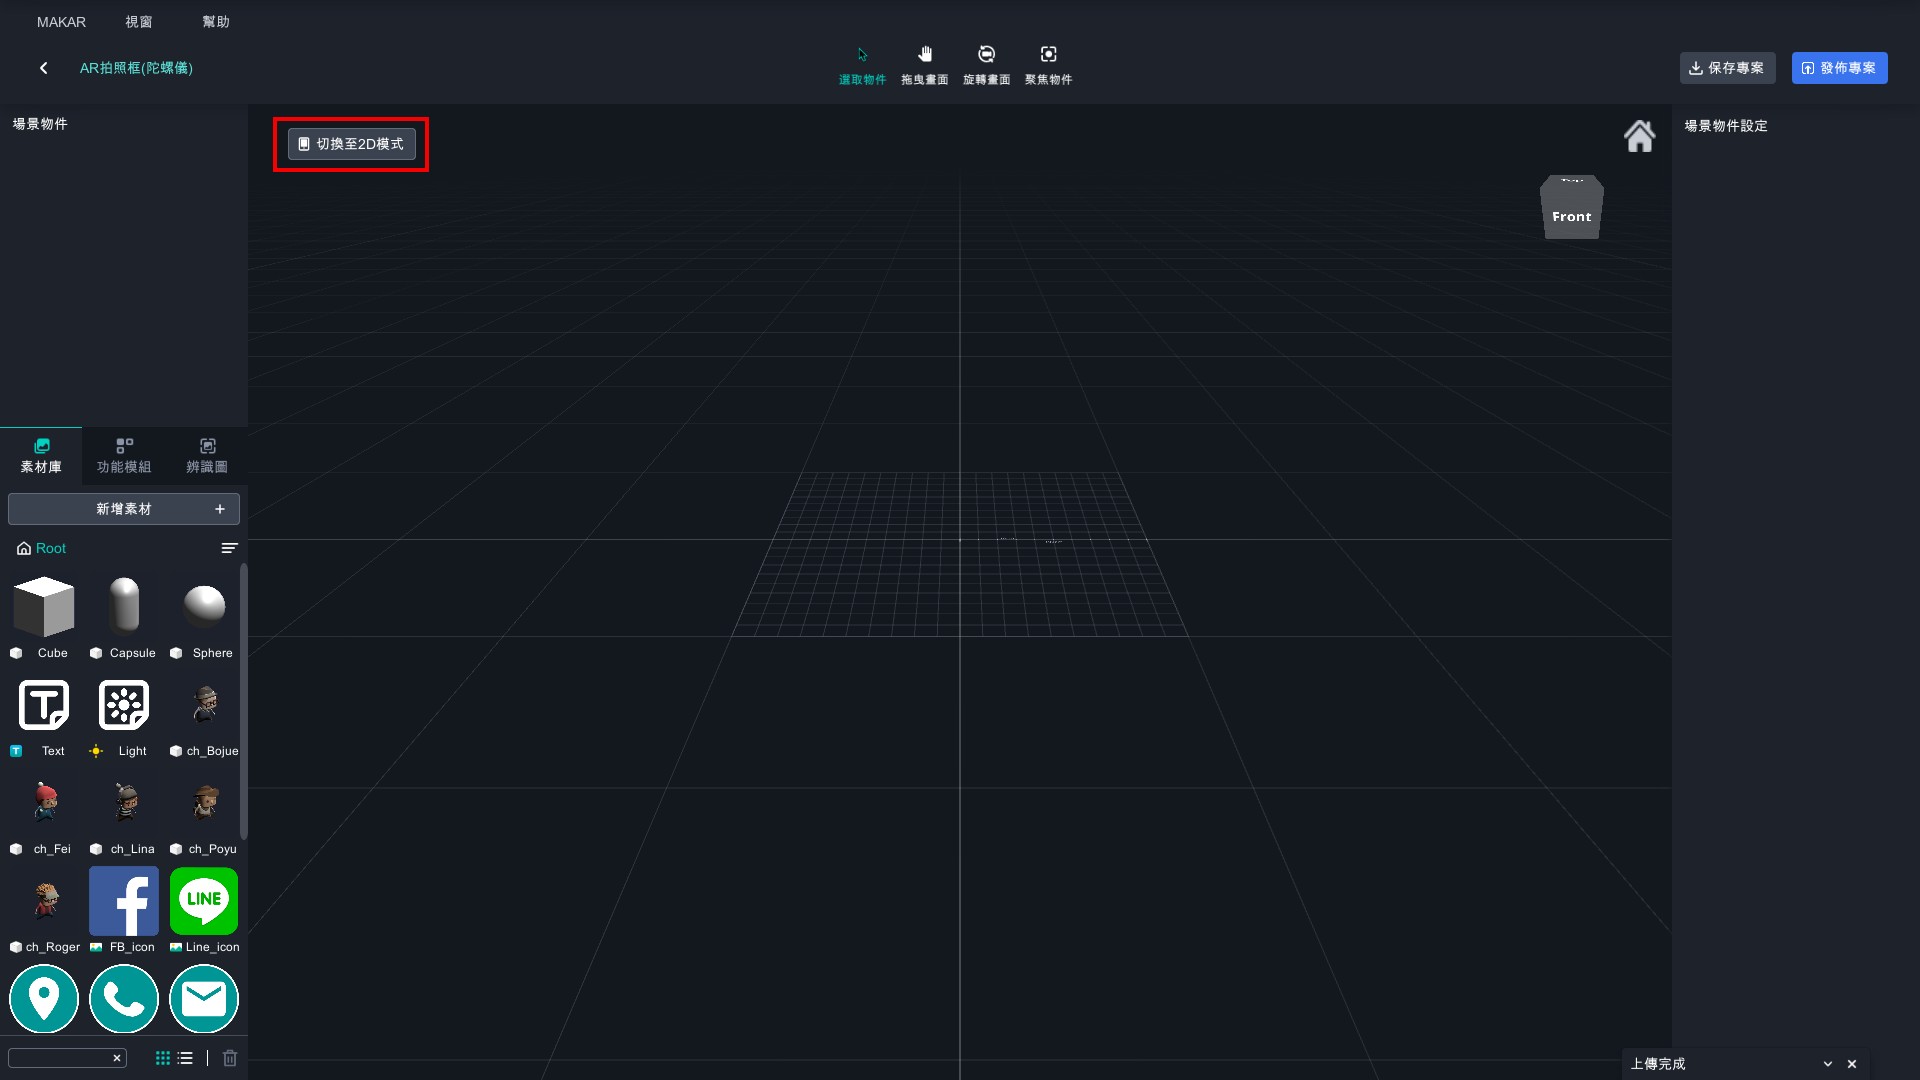
Task: Switch assets to grid view
Action: click(x=163, y=1058)
